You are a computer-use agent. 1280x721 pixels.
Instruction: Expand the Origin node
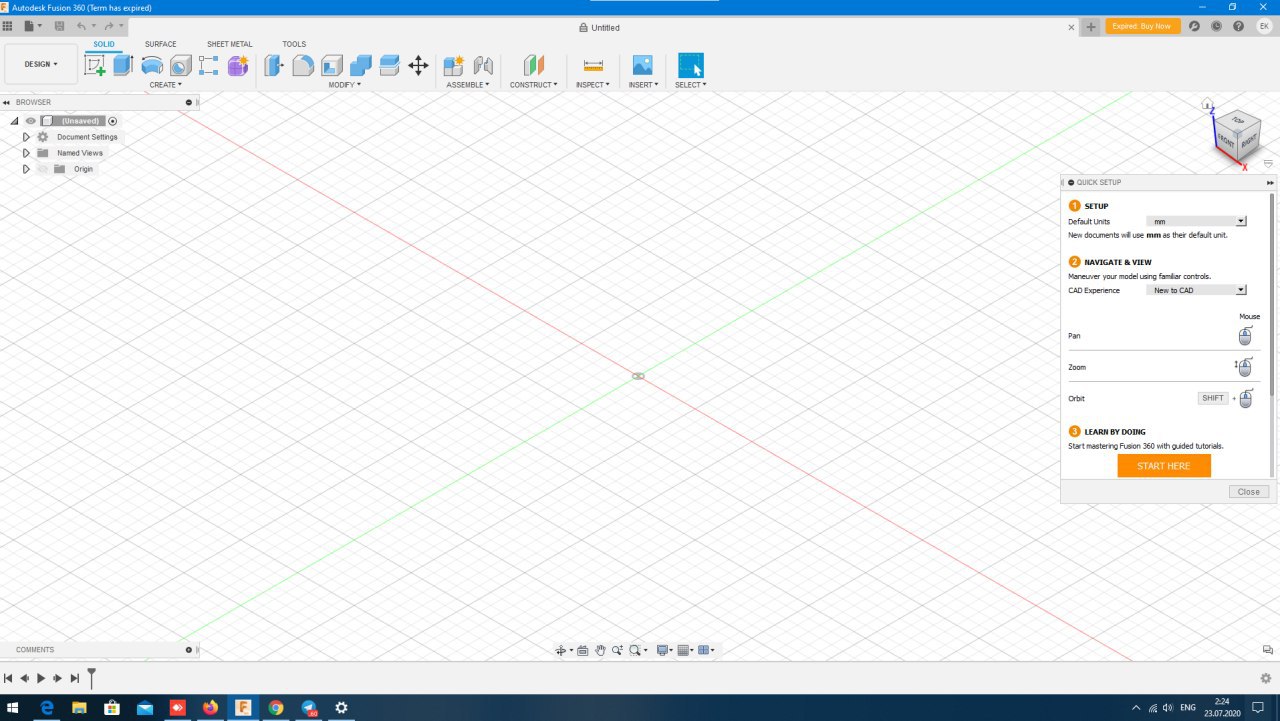tap(26, 169)
